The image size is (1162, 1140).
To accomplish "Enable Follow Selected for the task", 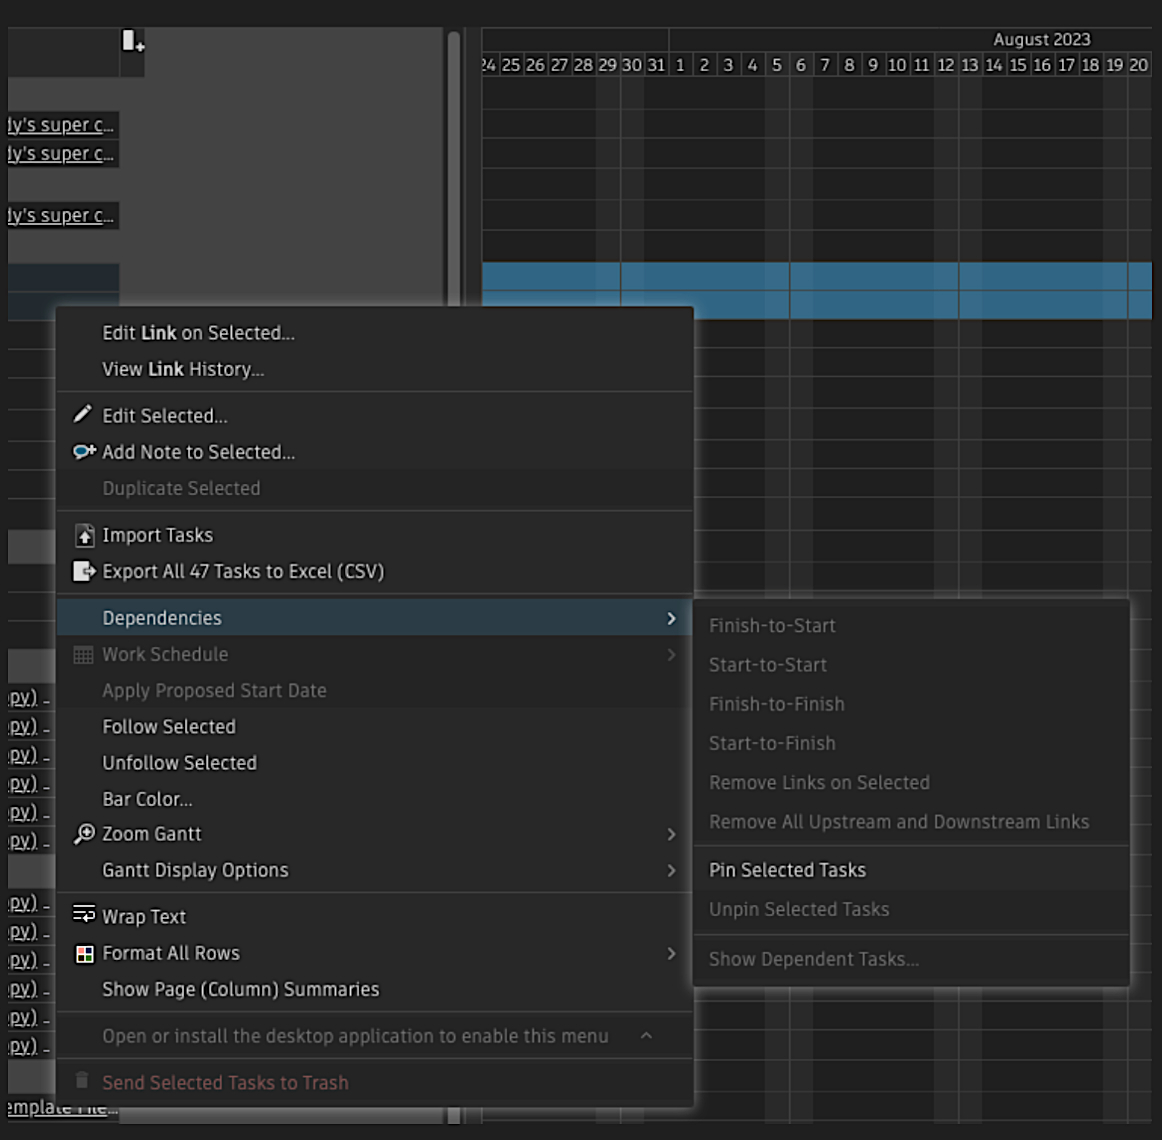I will click(x=169, y=726).
